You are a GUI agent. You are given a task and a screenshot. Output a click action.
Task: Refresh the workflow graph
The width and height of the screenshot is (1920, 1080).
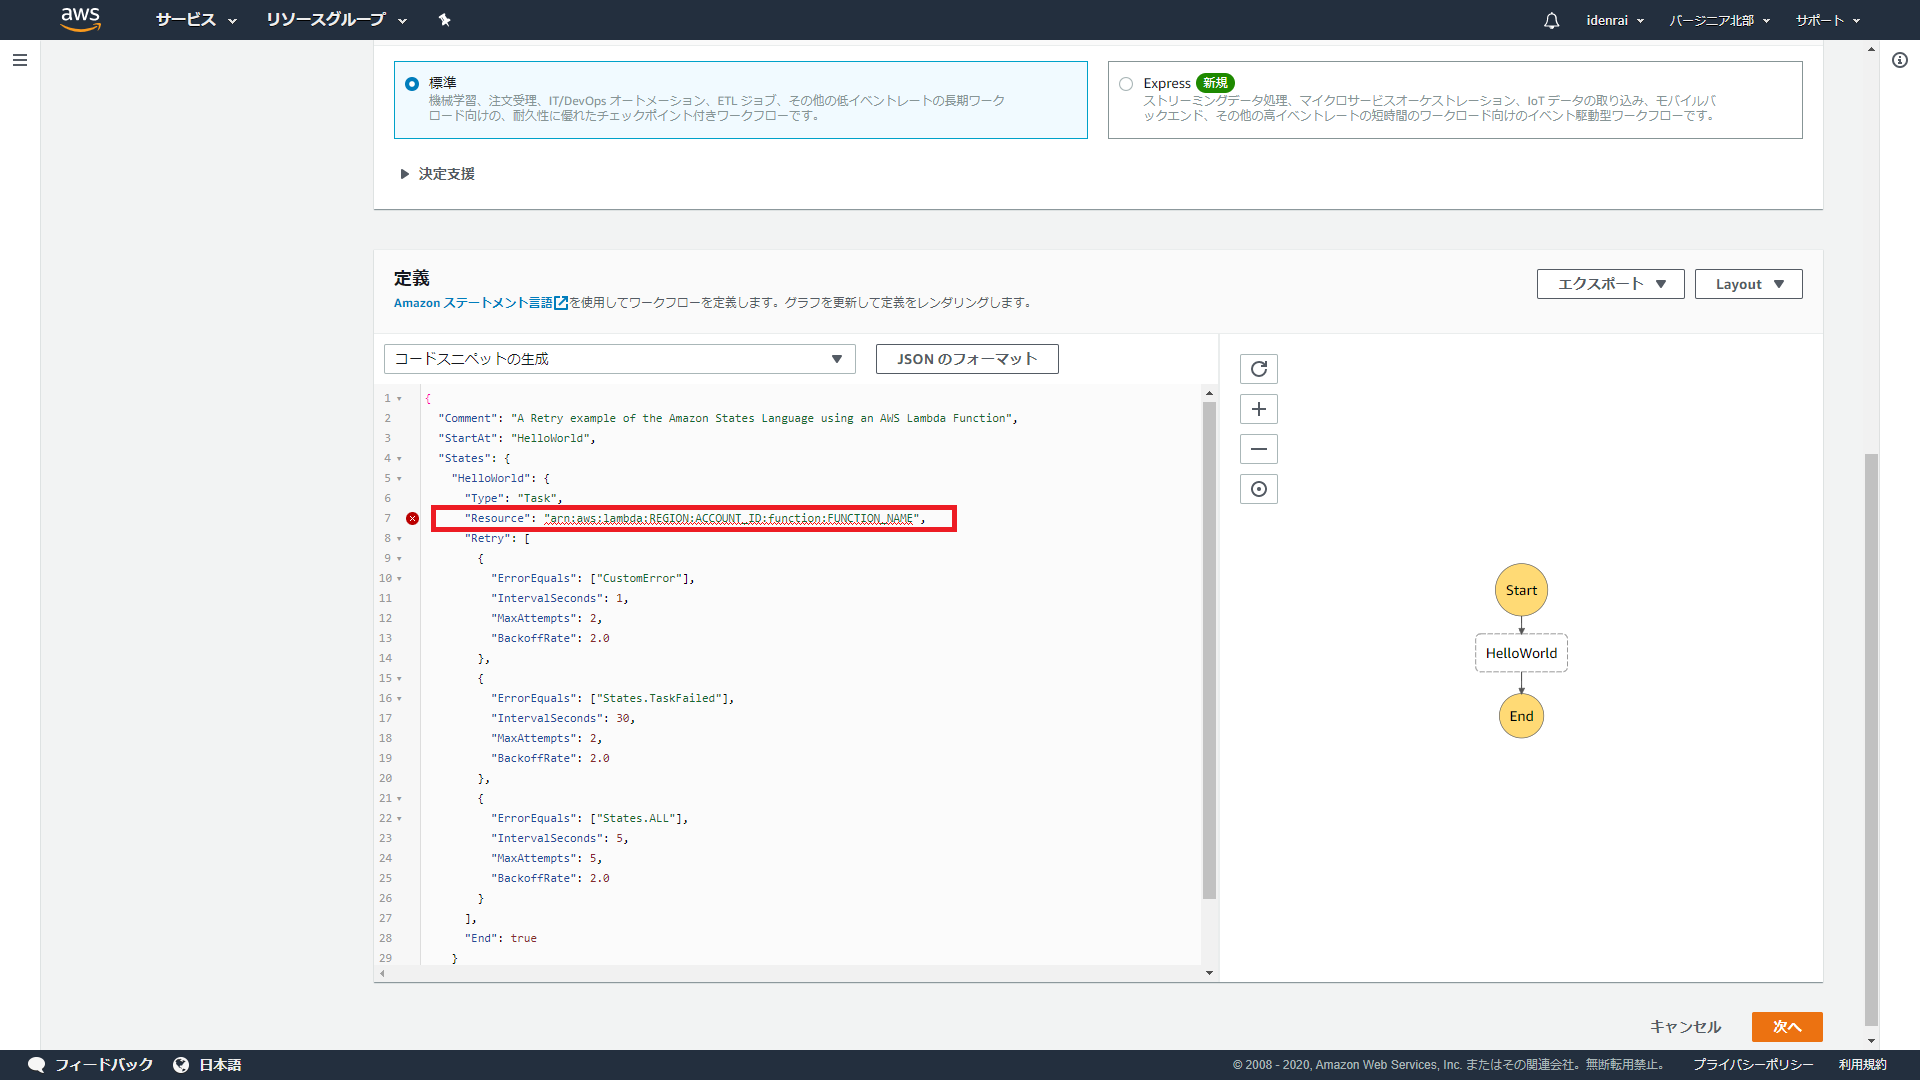(x=1258, y=369)
